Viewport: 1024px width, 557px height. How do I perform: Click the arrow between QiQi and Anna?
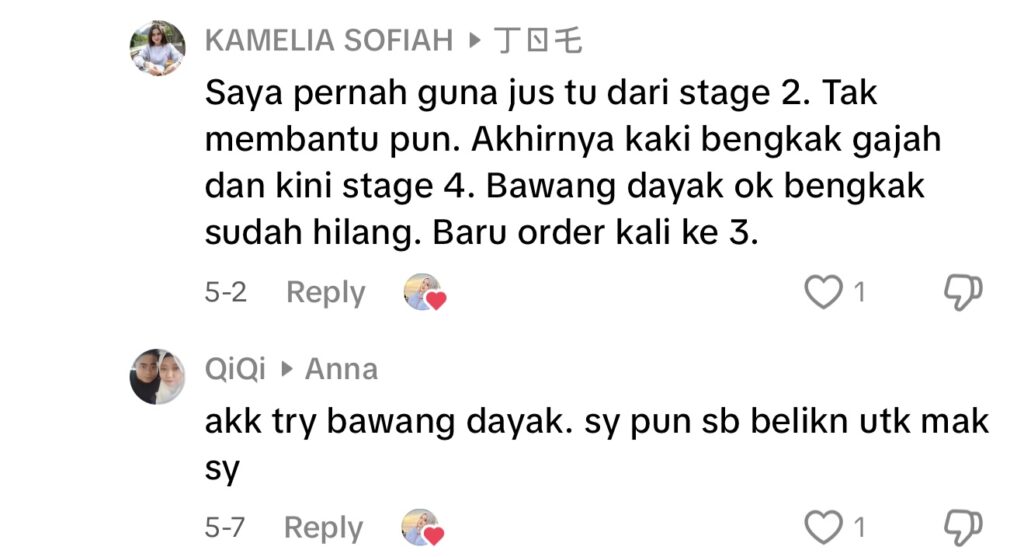pos(286,370)
